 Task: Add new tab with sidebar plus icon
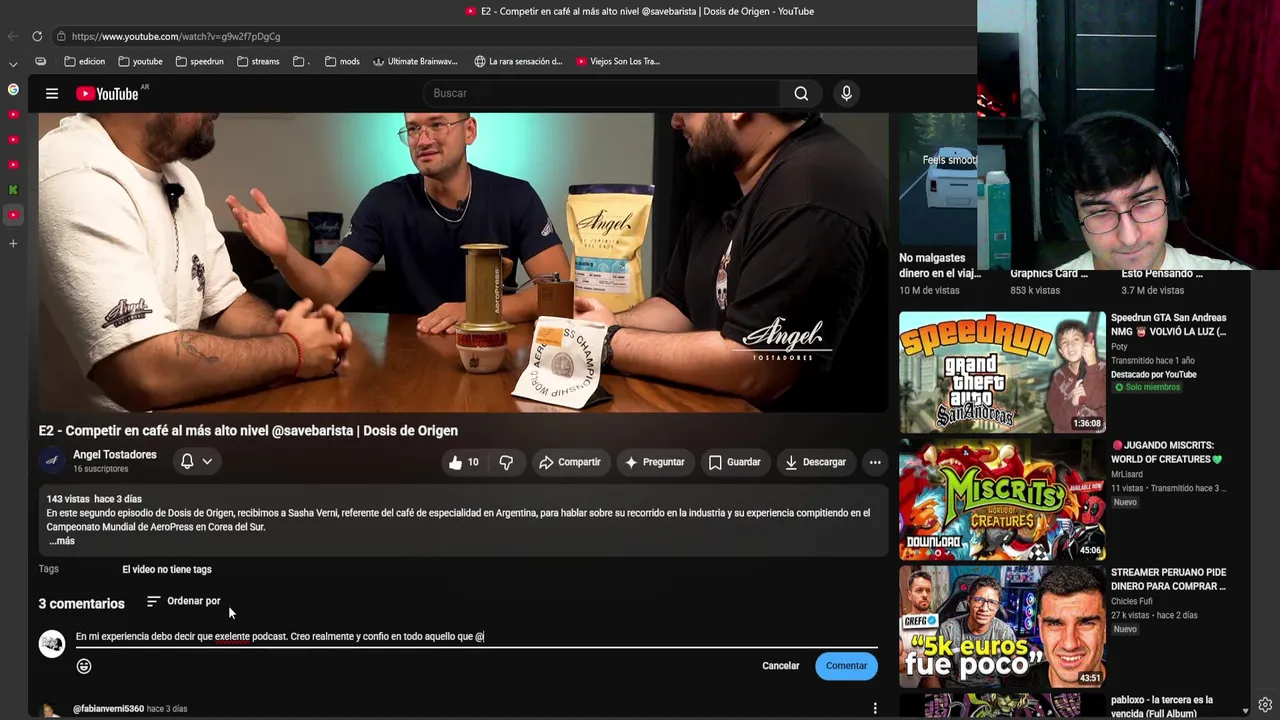pyautogui.click(x=13, y=243)
